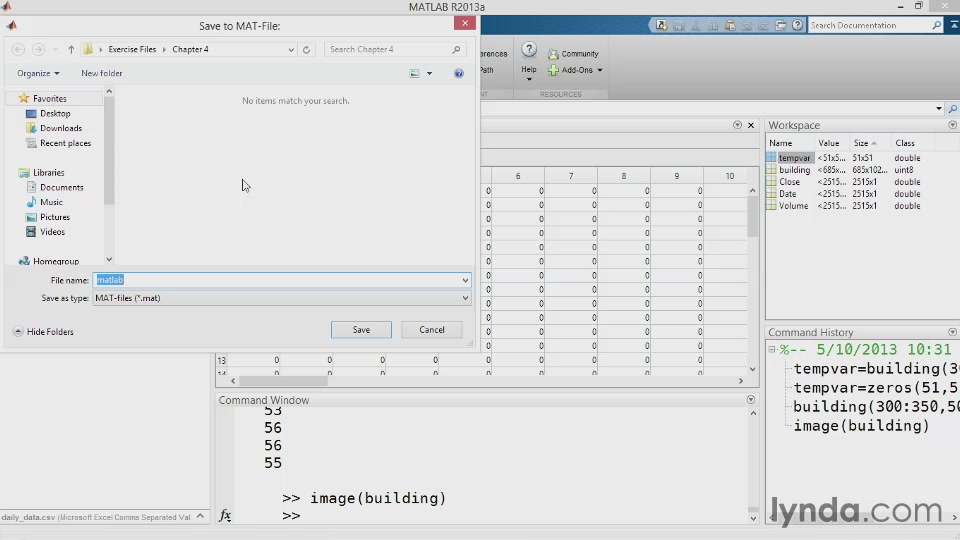The image size is (960, 540).
Task: Open the Workspace panel actions menu
Action: tap(953, 125)
